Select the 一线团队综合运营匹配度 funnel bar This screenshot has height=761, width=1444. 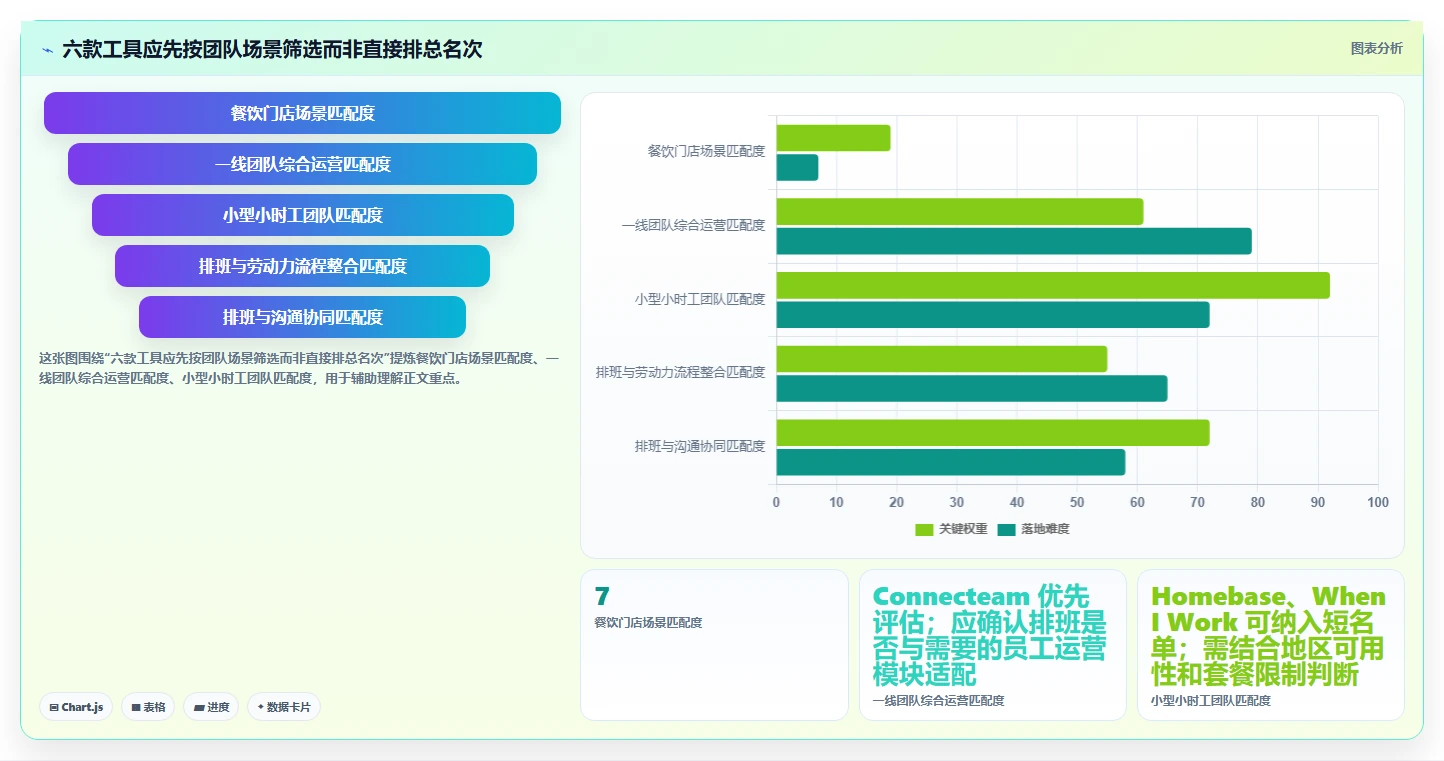[x=302, y=164]
